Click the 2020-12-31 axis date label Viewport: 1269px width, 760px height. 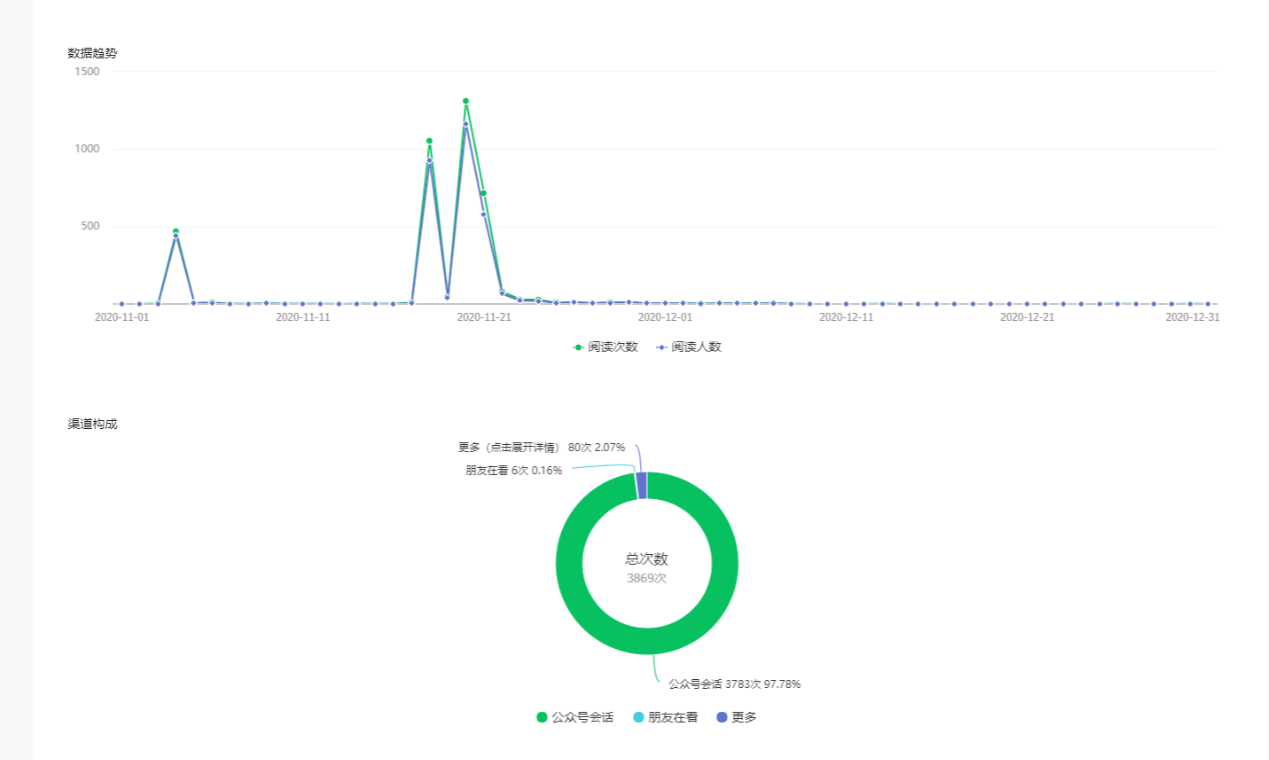click(1193, 317)
